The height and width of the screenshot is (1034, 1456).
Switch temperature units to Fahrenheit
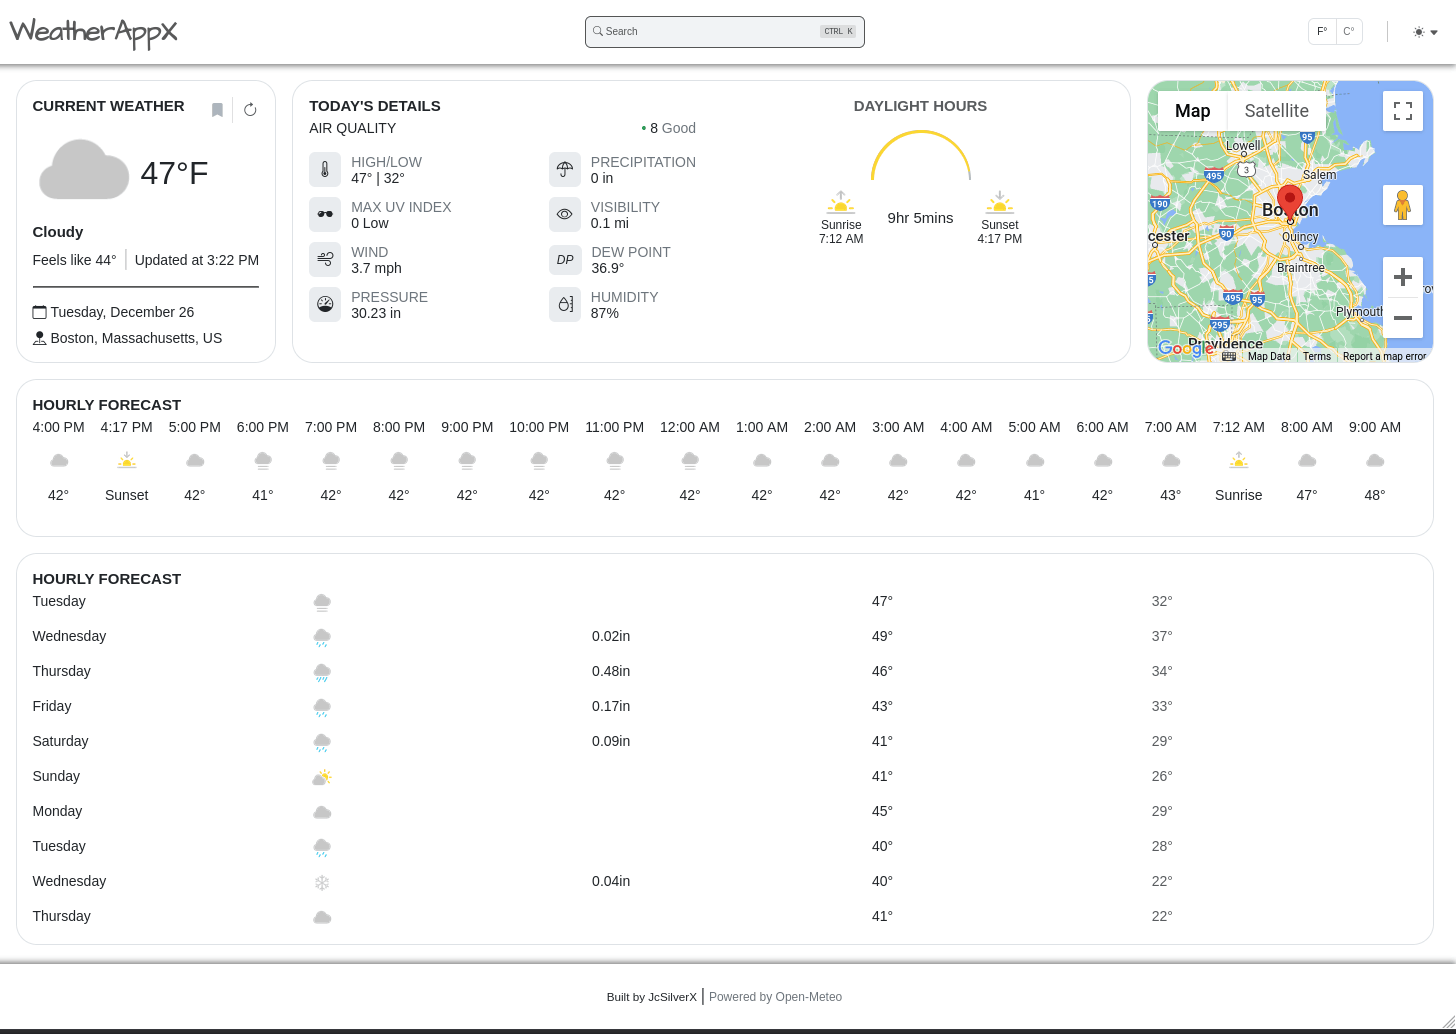click(1322, 32)
